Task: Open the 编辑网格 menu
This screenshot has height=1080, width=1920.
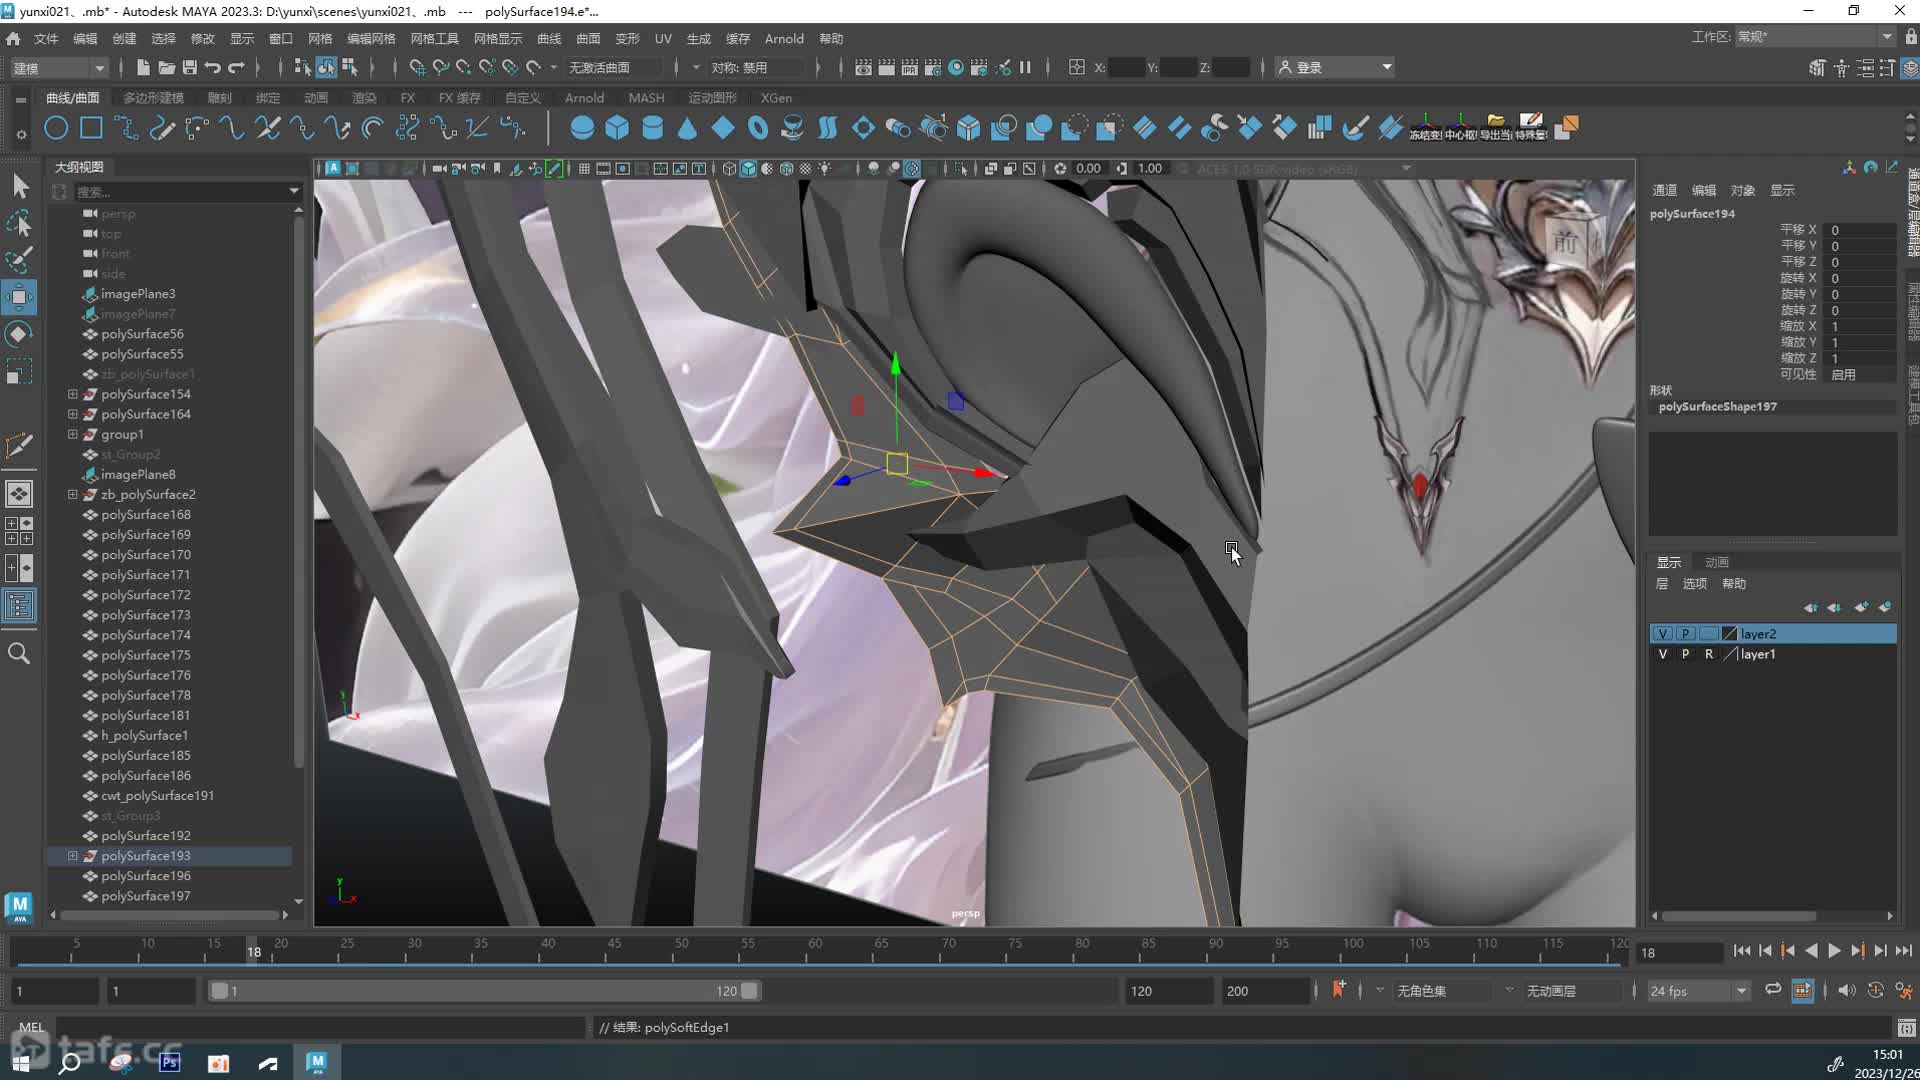Action: pos(371,38)
